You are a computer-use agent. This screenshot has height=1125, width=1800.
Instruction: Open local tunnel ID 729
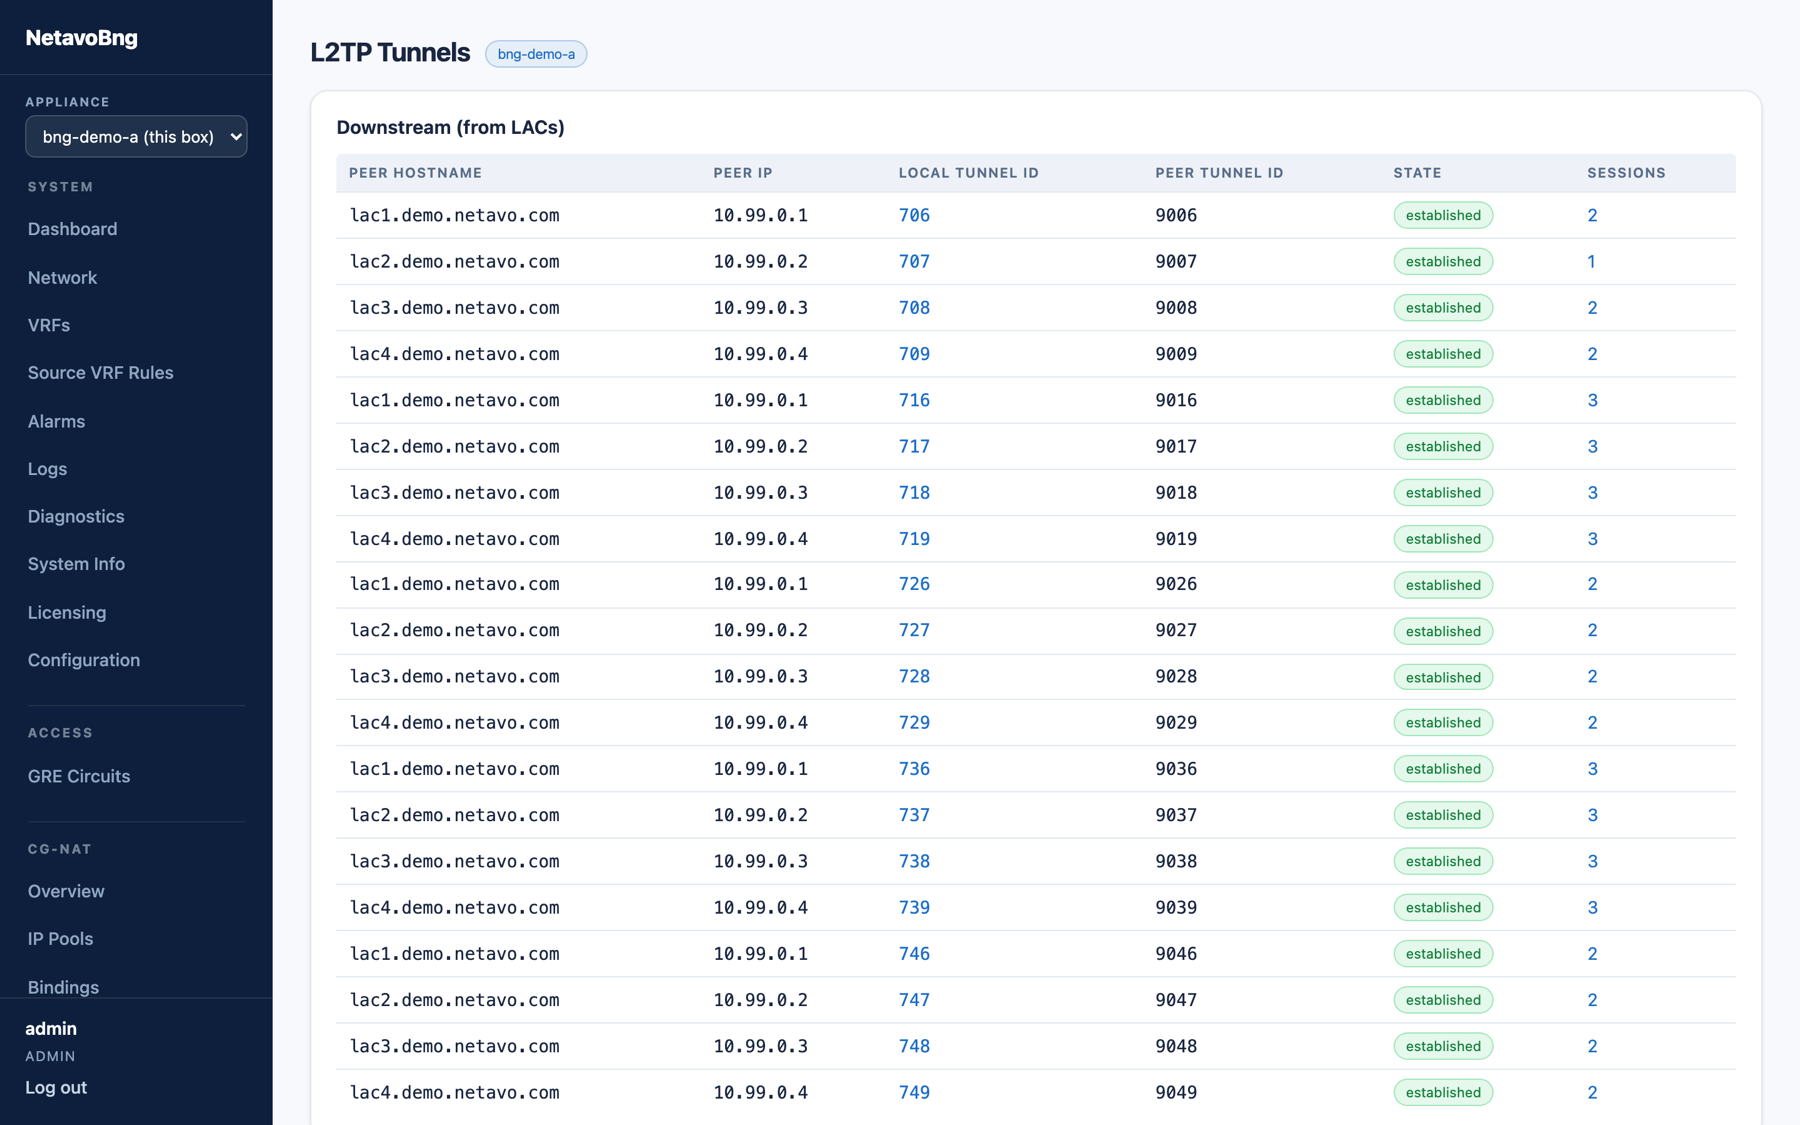(x=914, y=723)
